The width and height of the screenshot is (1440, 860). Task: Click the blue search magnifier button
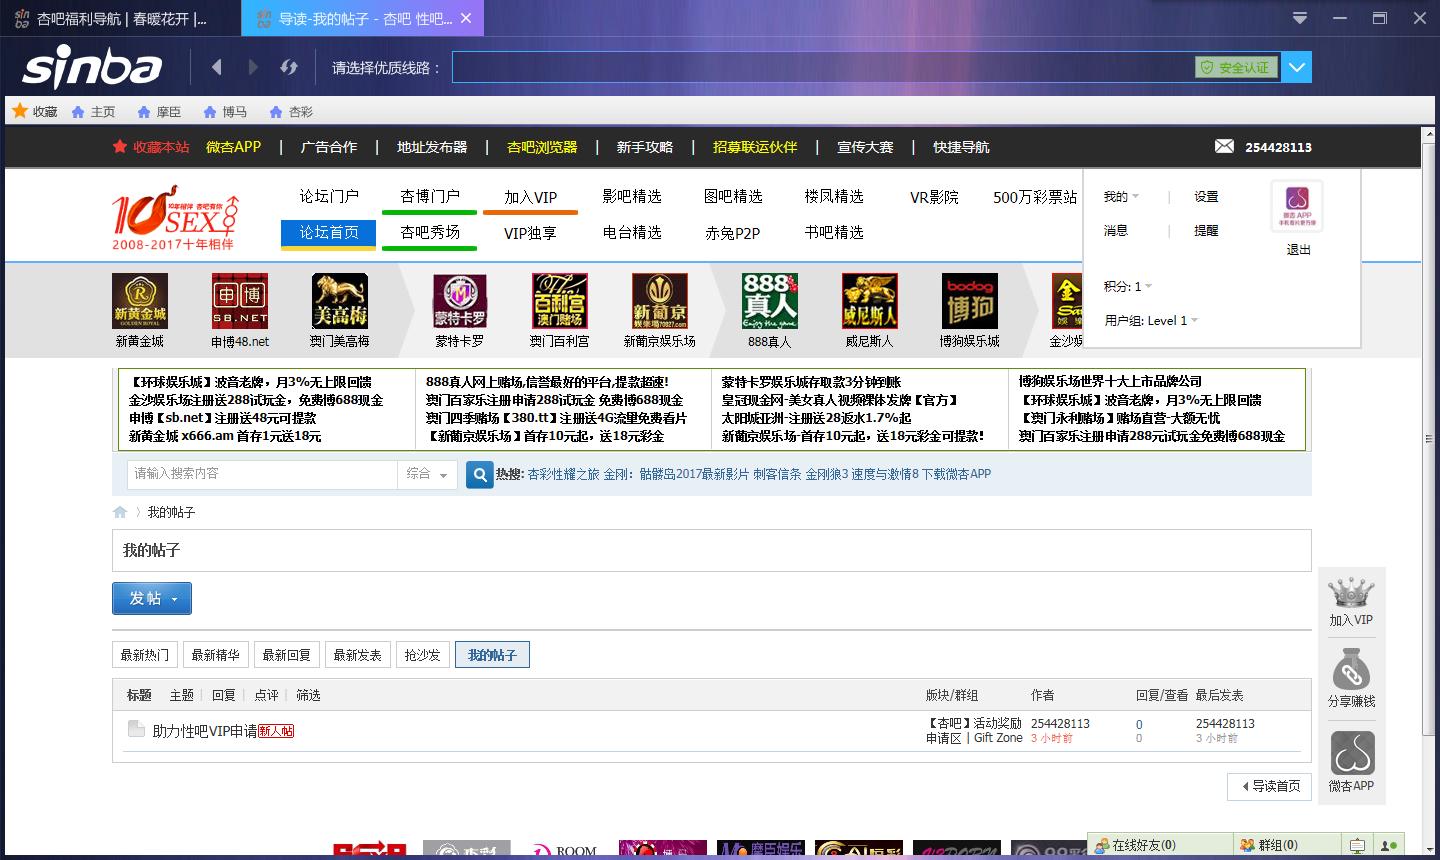pos(480,475)
